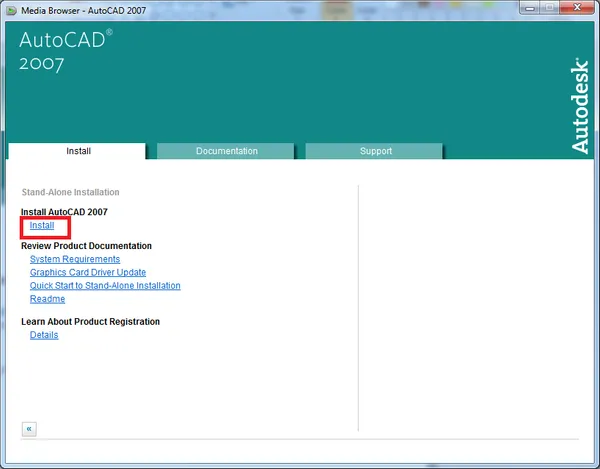600x469 pixels.
Task: Open Quick Start to Stand-Alone Installation link
Action: pyautogui.click(x=105, y=286)
